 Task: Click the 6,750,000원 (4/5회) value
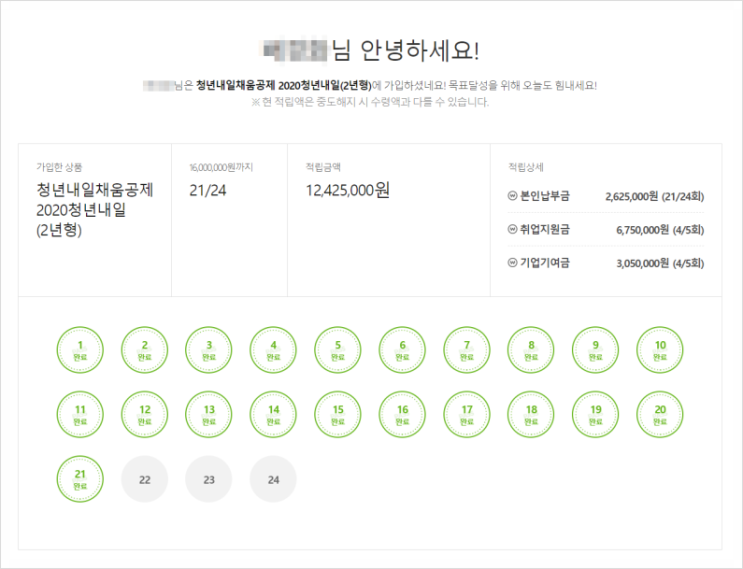point(660,230)
